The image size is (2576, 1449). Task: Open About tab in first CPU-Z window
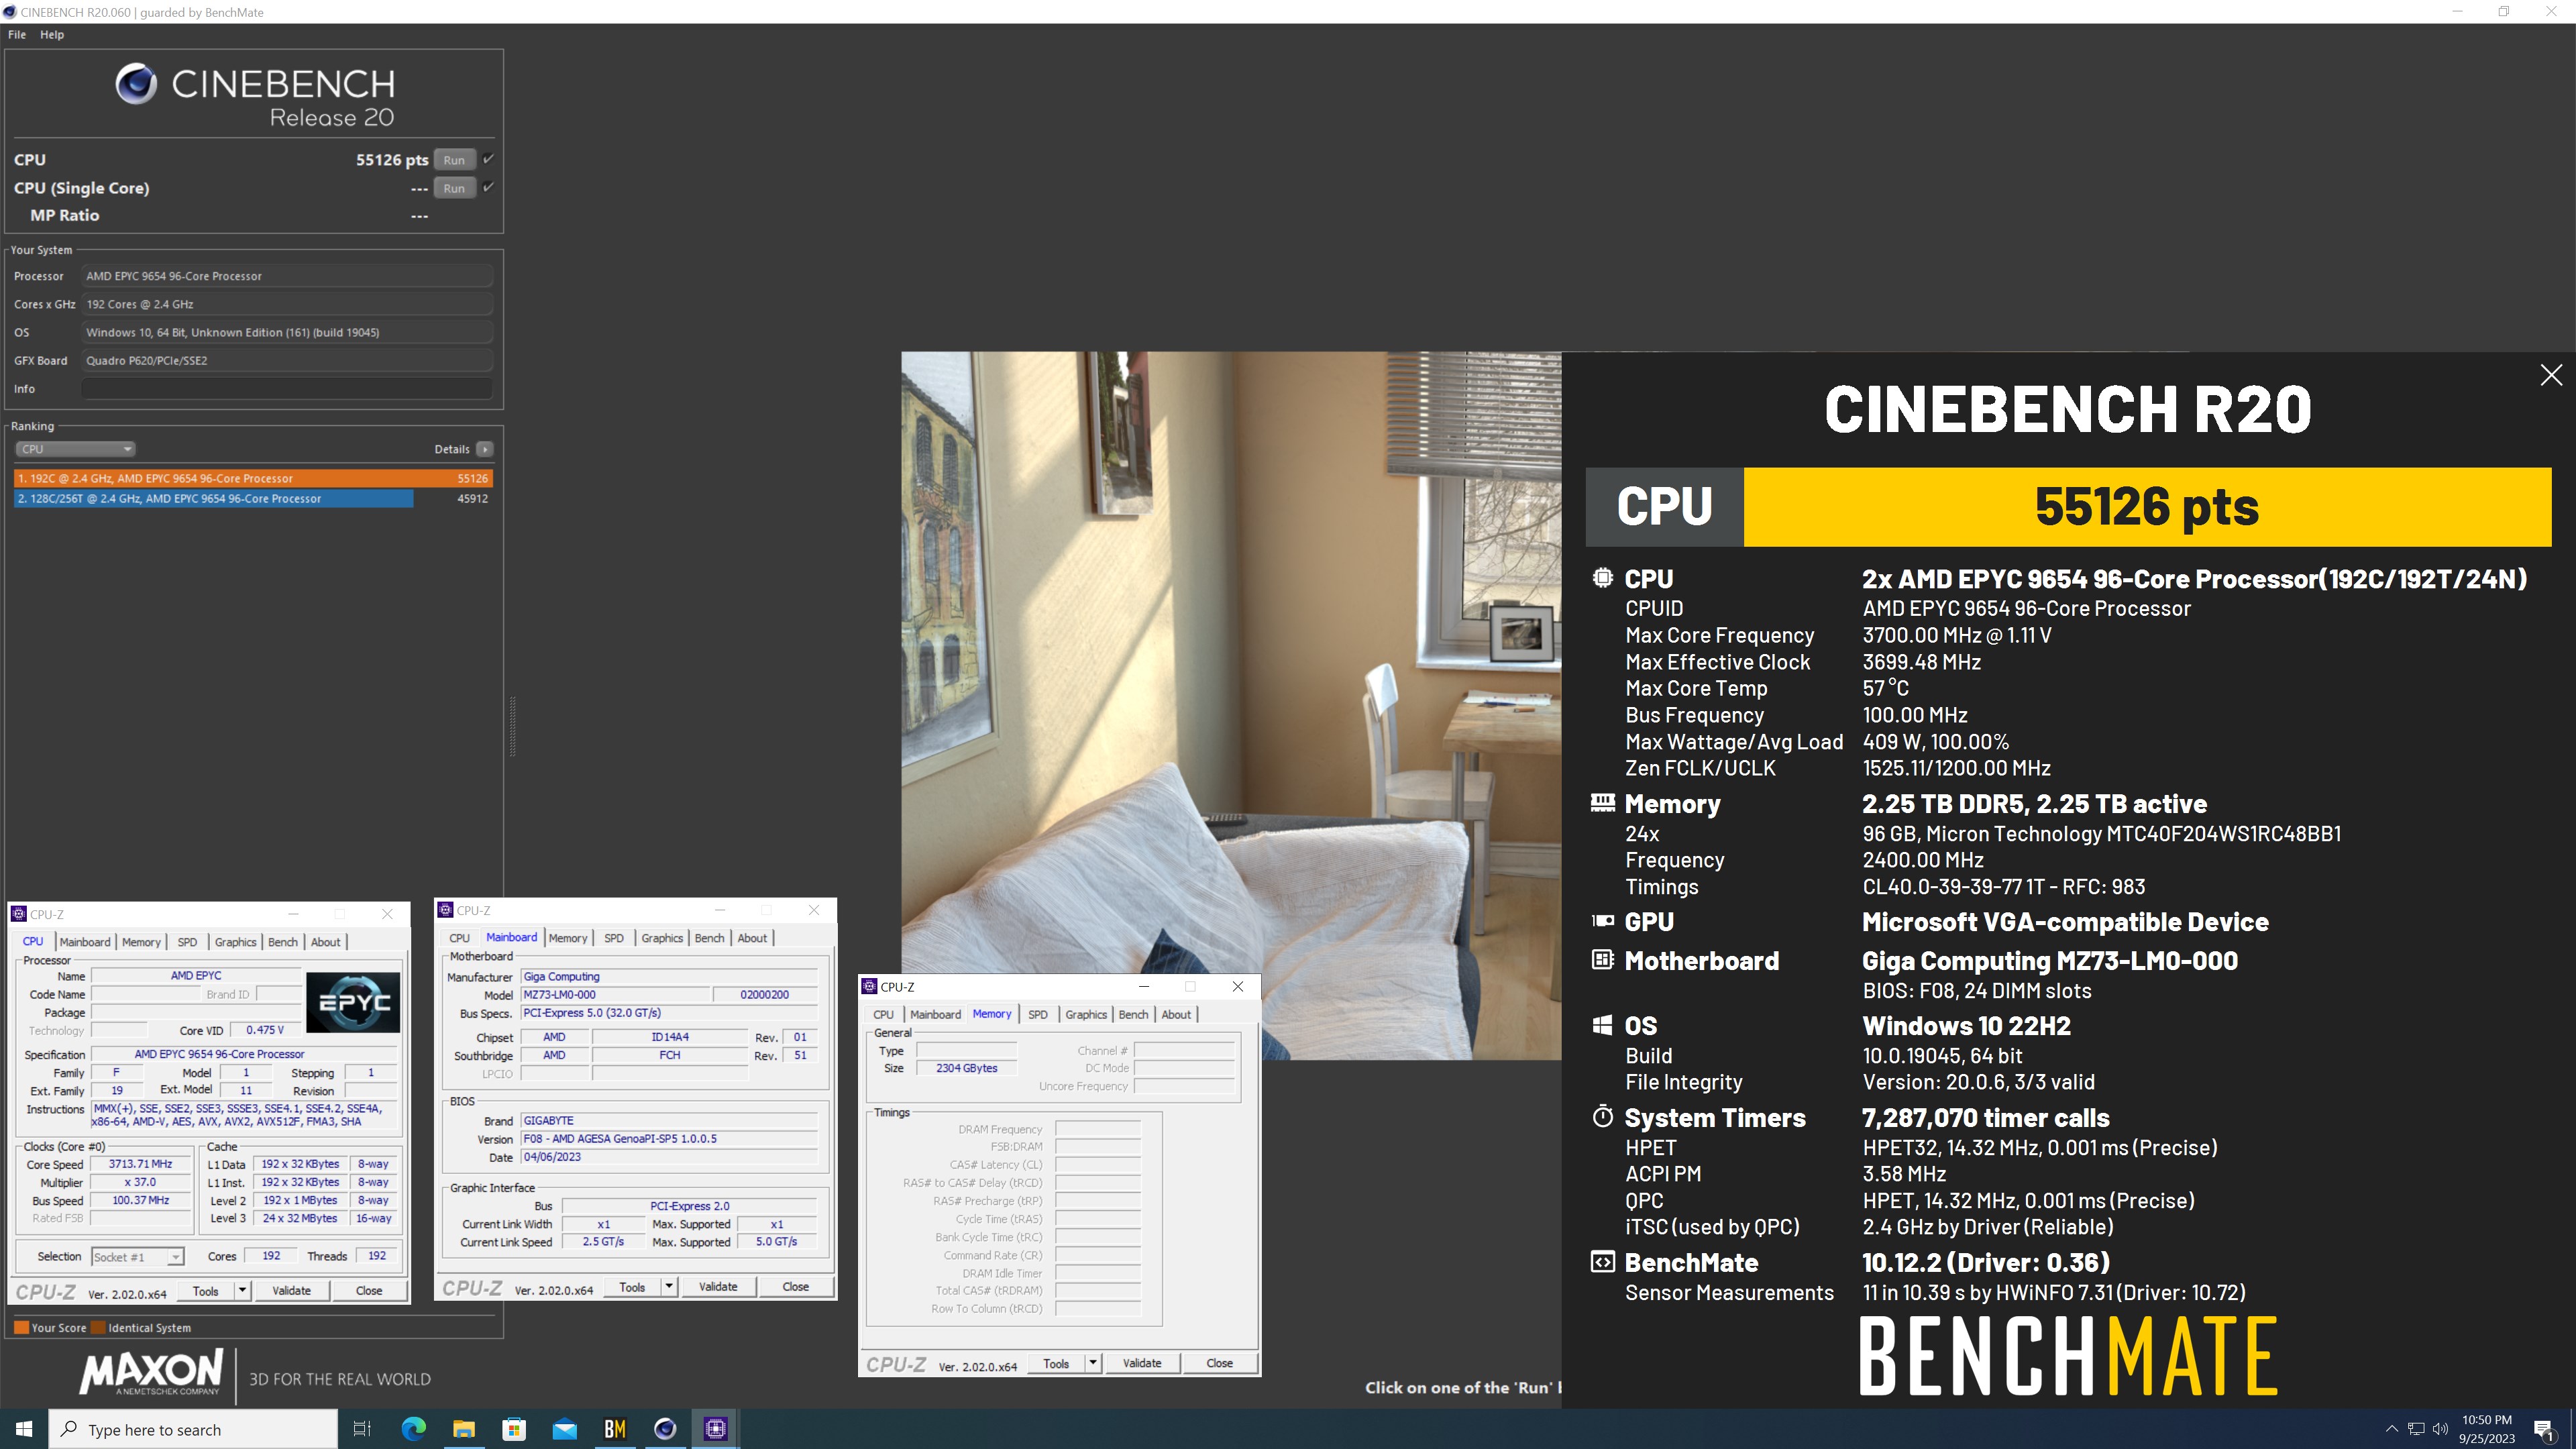click(325, 942)
